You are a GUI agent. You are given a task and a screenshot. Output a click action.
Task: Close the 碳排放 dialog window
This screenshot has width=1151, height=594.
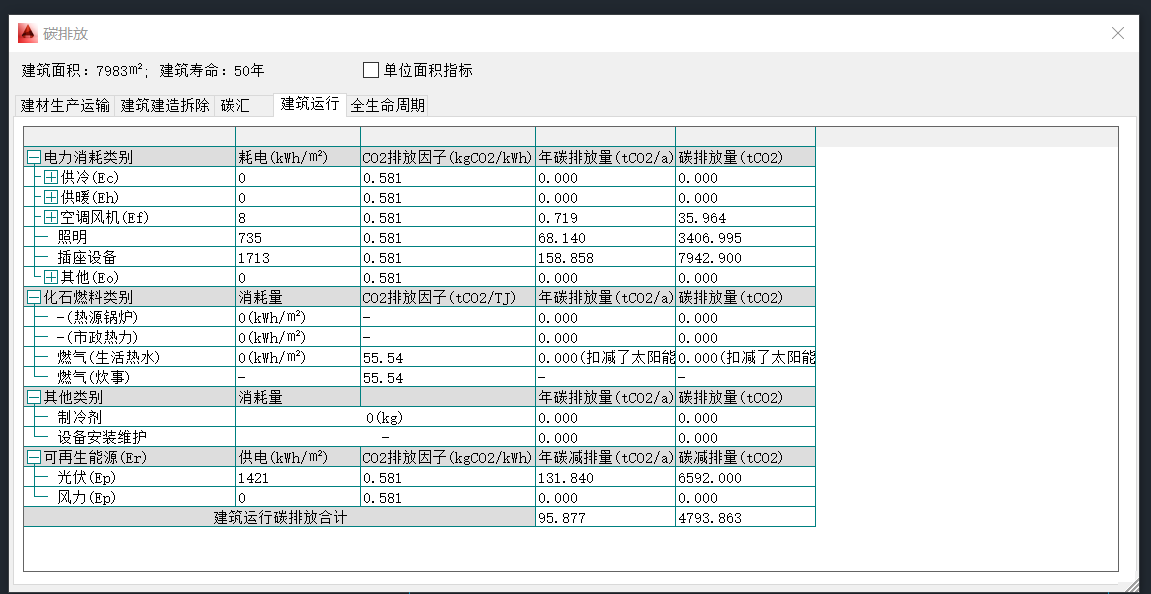(1118, 33)
